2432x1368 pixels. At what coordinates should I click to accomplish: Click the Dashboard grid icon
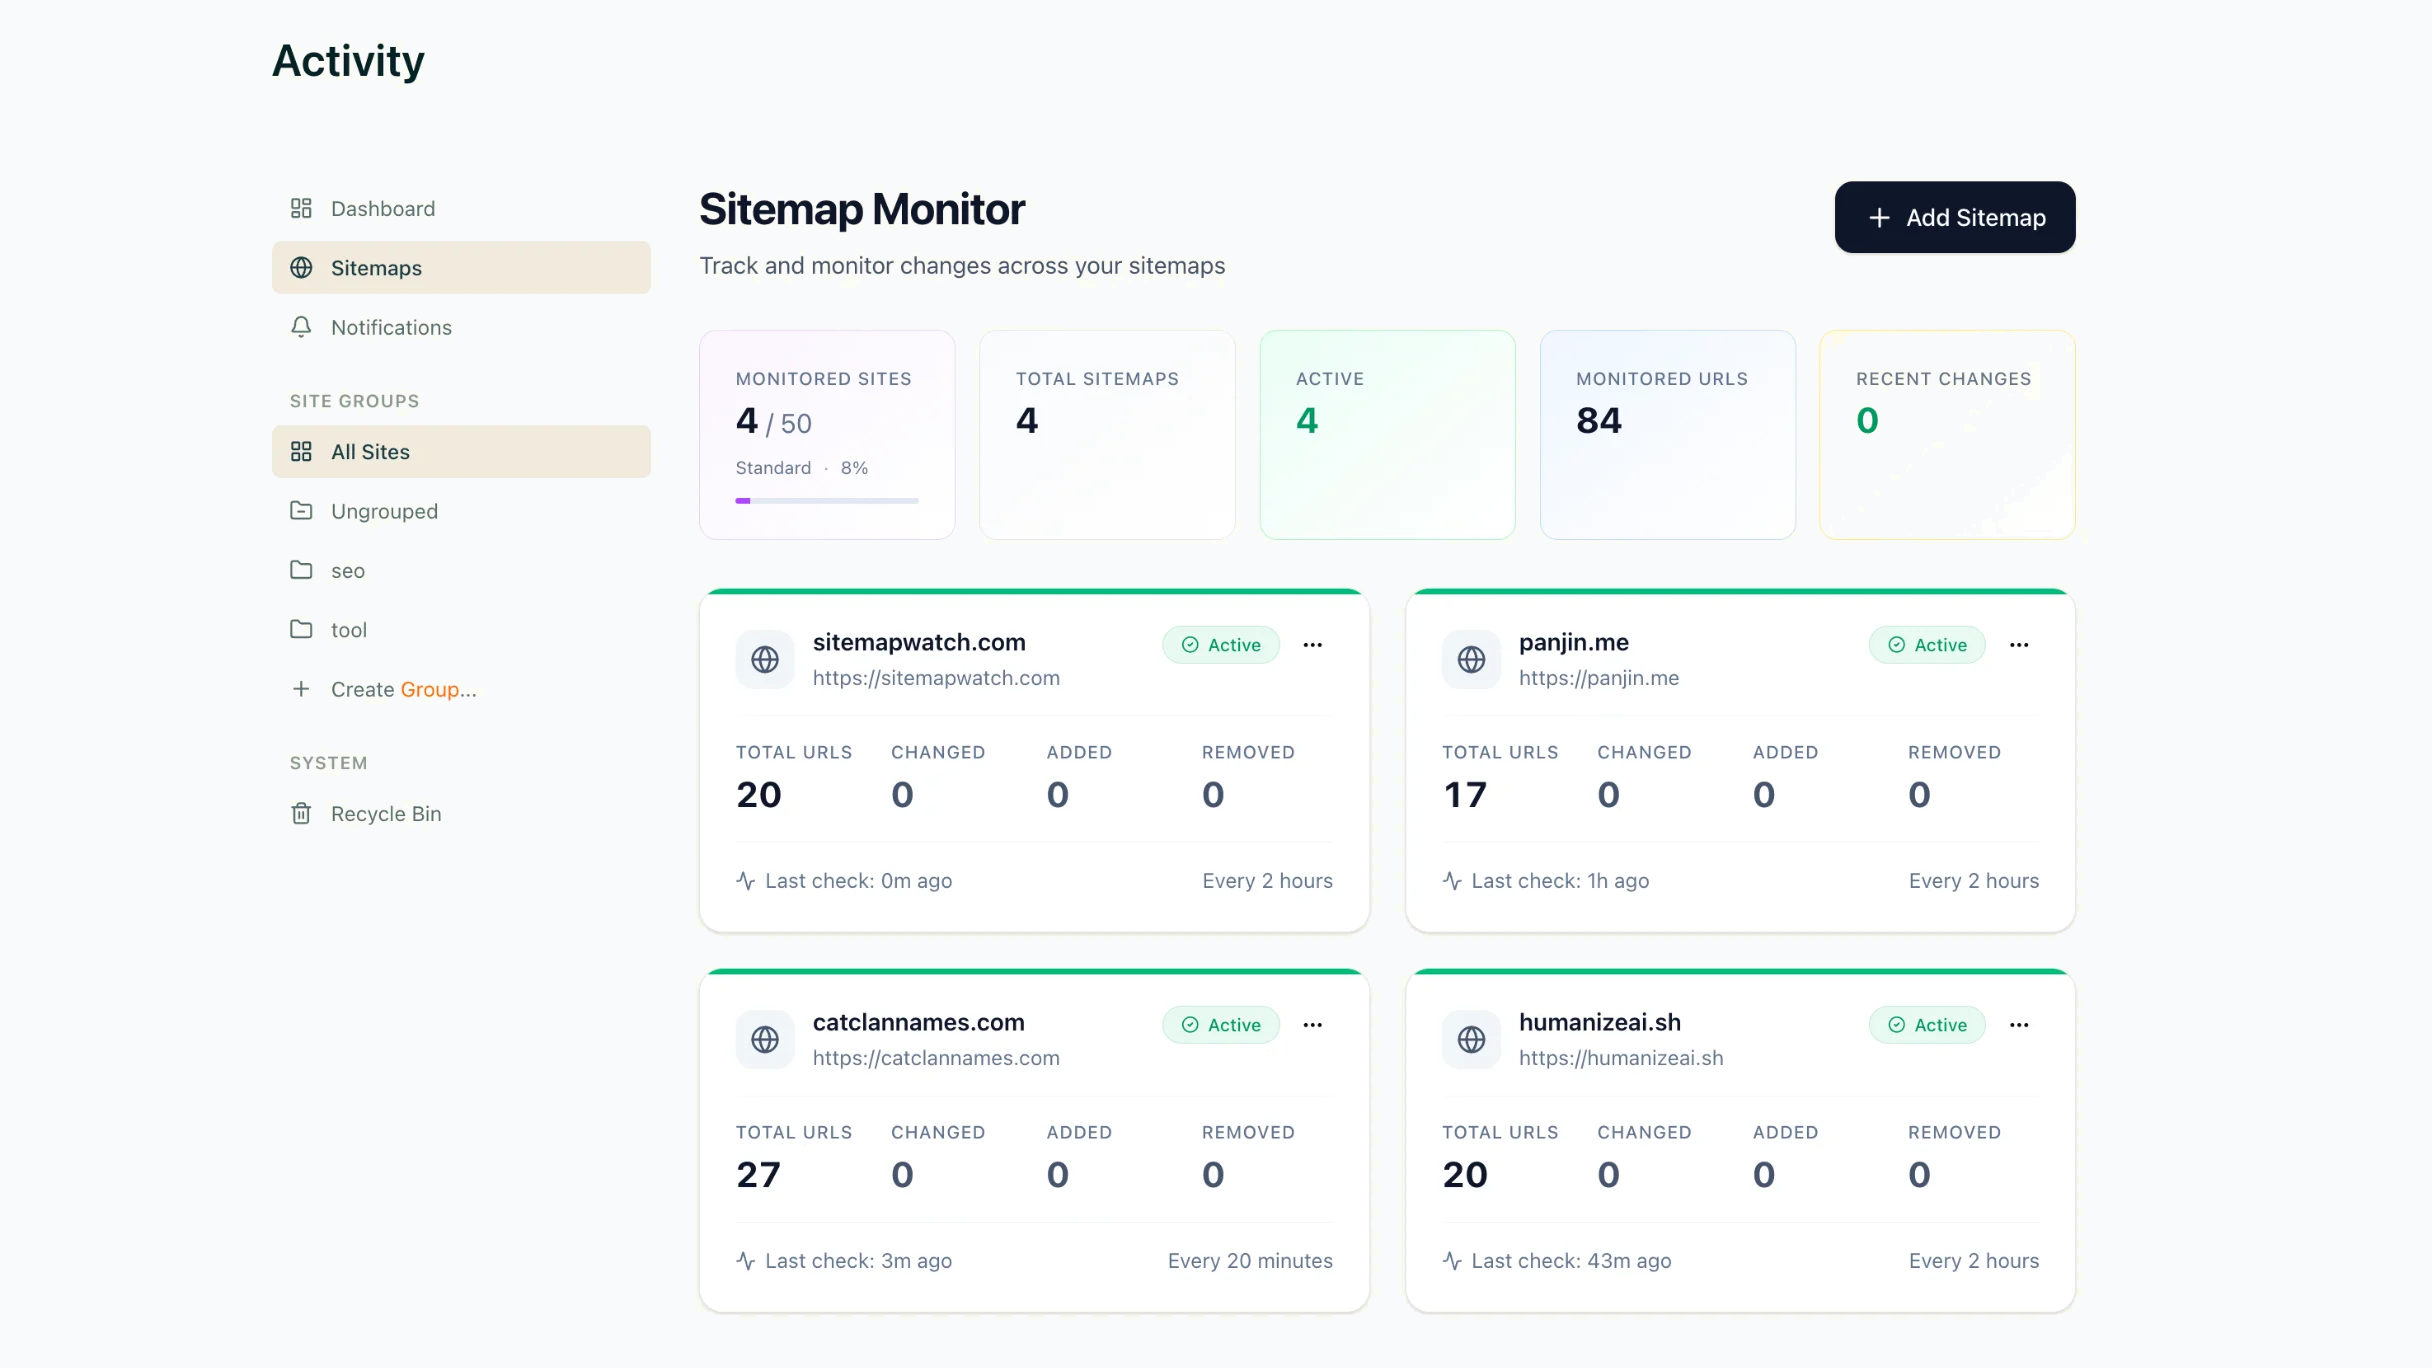pos(301,208)
